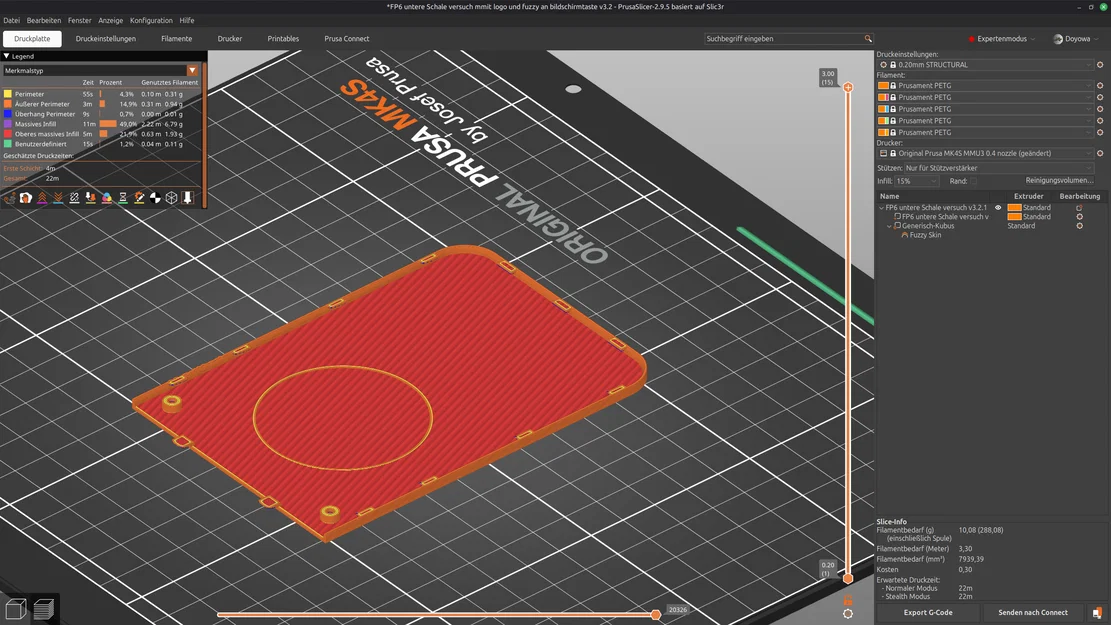Open Anzeige menu
The height and width of the screenshot is (625, 1111).
pyautogui.click(x=111, y=21)
